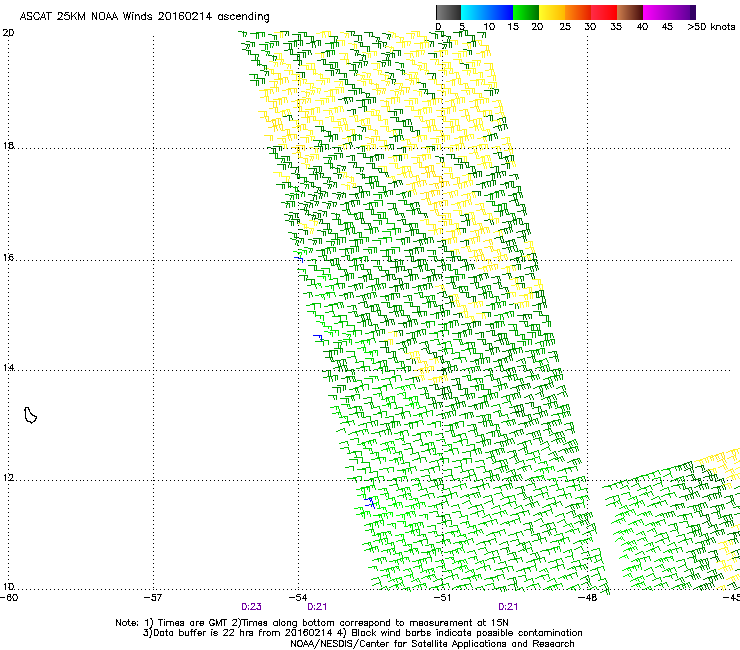Click the legend scale label '40'

coord(642,27)
